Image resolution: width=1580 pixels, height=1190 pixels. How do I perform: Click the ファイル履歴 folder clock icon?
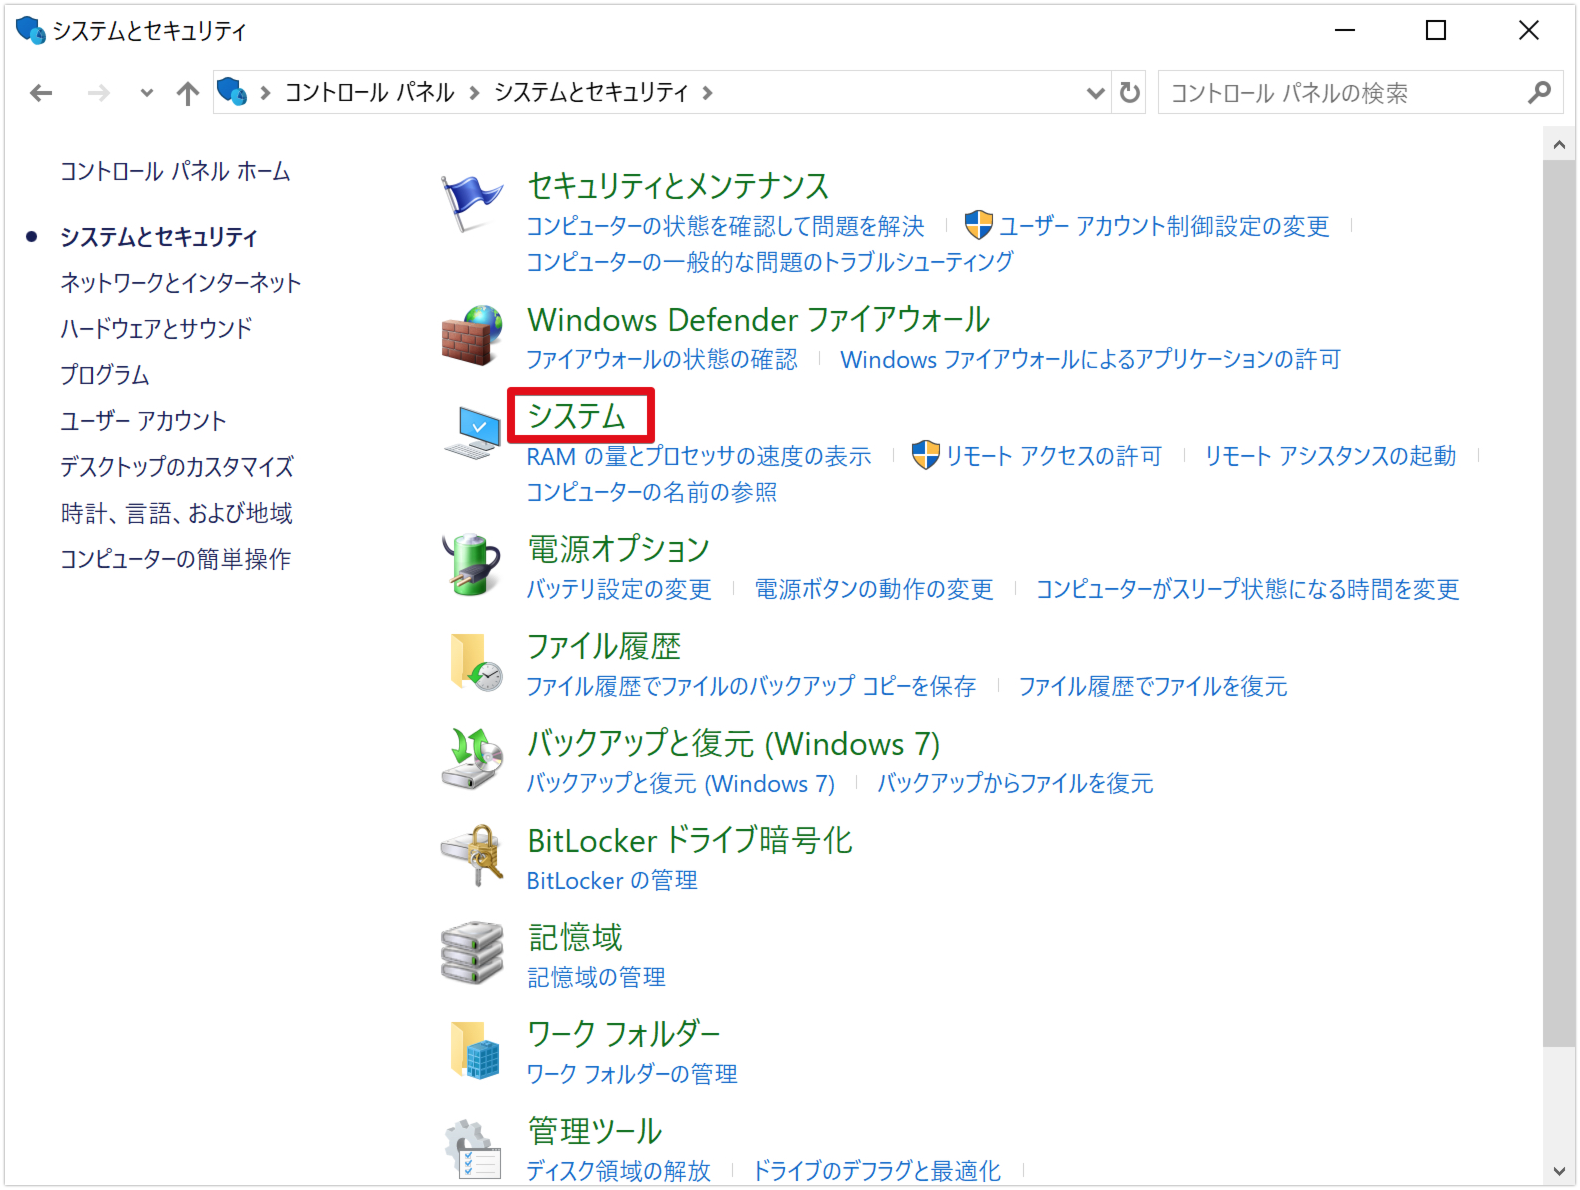pyautogui.click(x=476, y=662)
